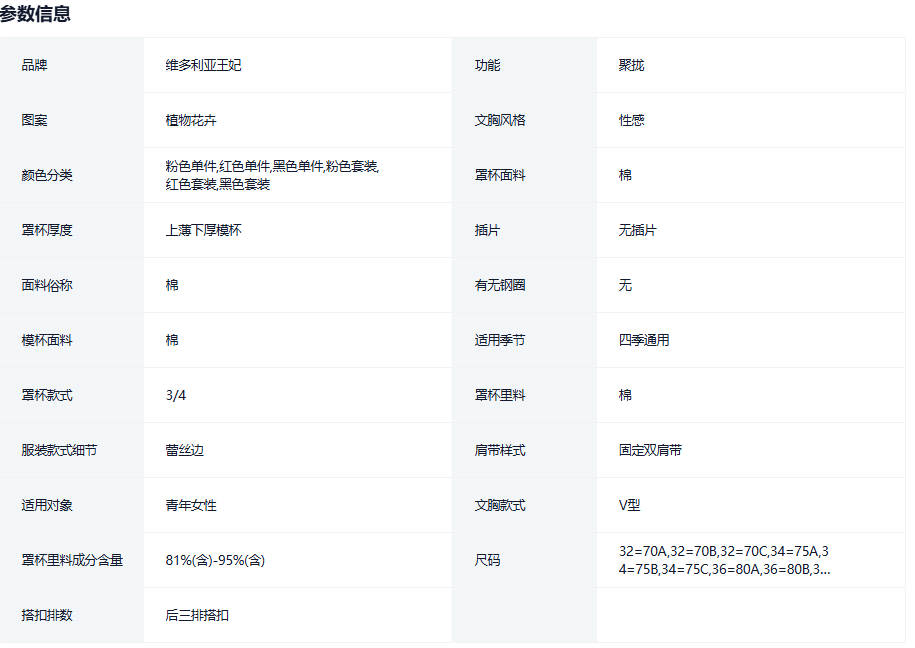Select the 植物花卉 pattern value
Image resolution: width=915 pixels, height=648 pixels.
click(x=191, y=120)
